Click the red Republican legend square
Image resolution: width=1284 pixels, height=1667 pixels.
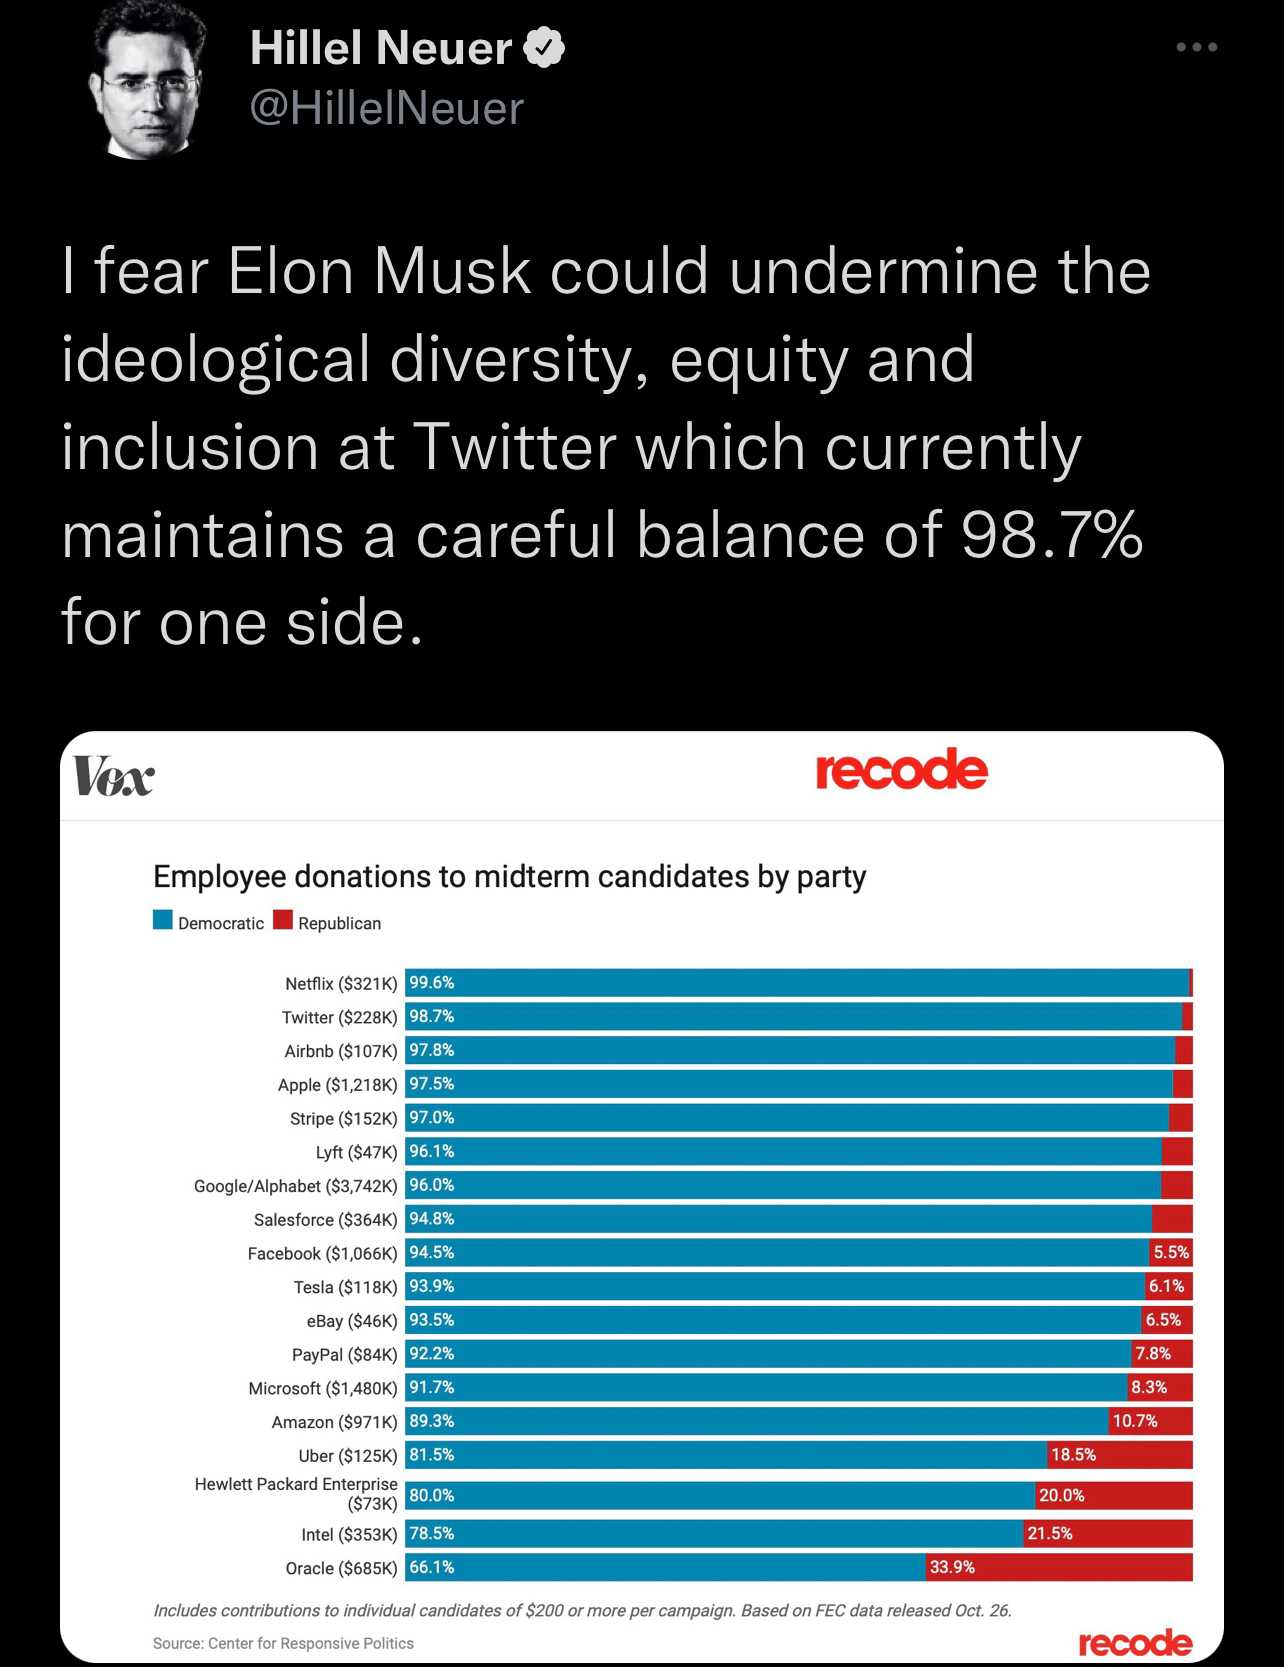coord(283,920)
